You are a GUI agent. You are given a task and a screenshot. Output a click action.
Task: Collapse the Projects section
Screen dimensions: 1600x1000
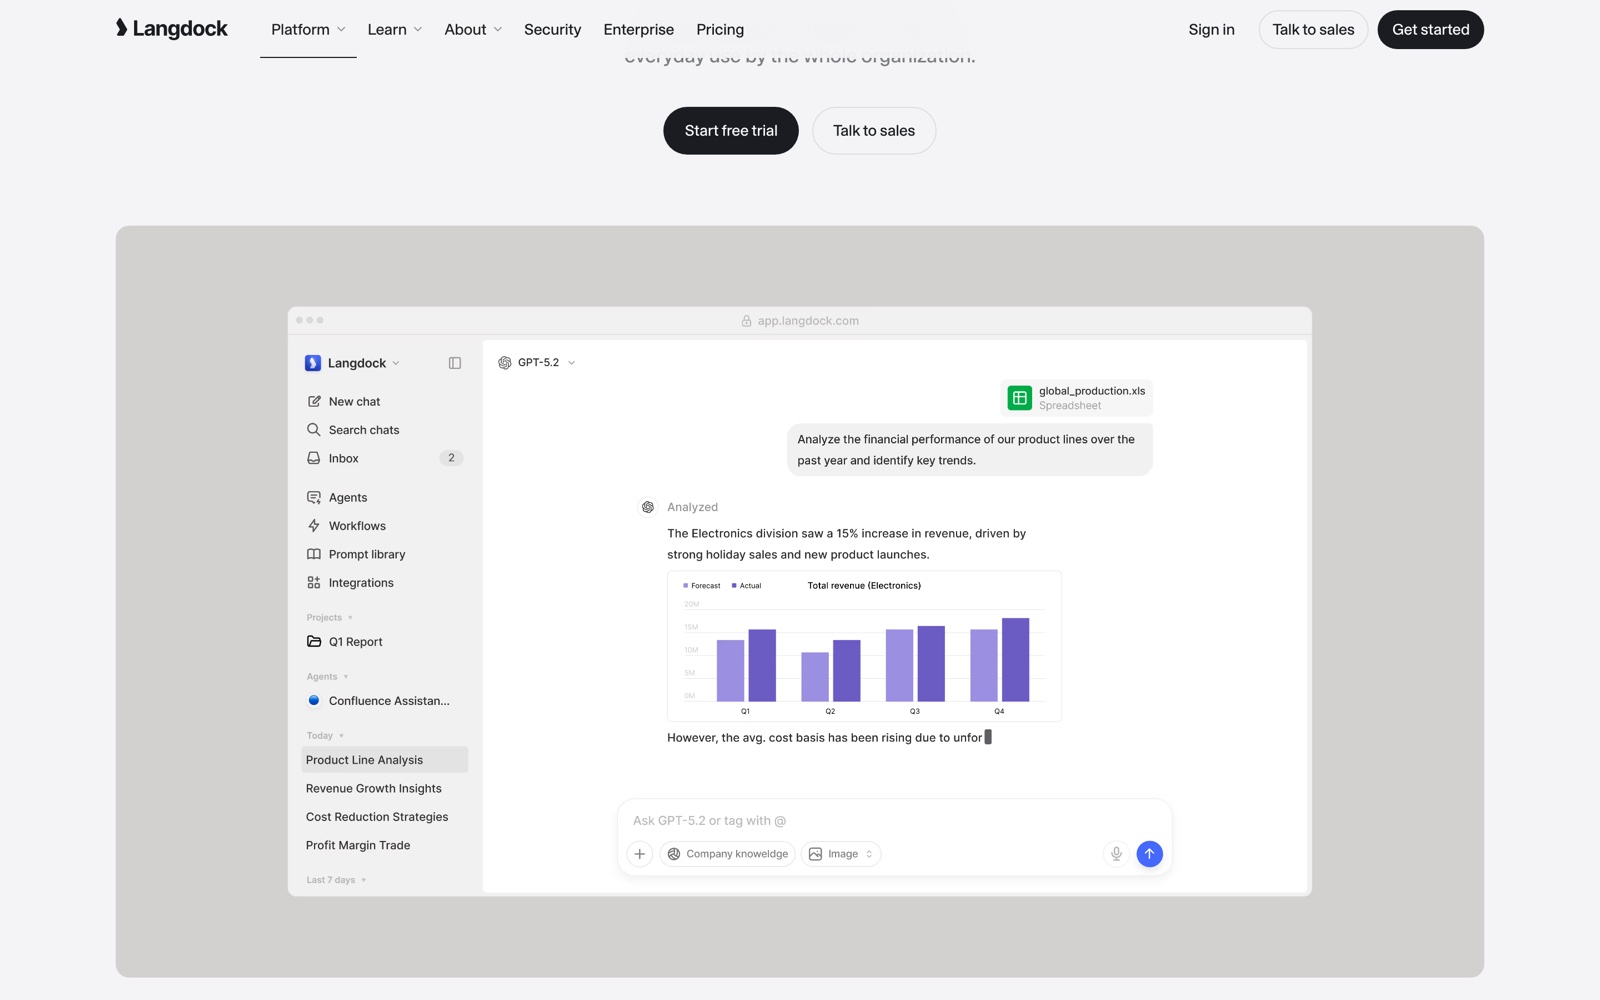330,618
